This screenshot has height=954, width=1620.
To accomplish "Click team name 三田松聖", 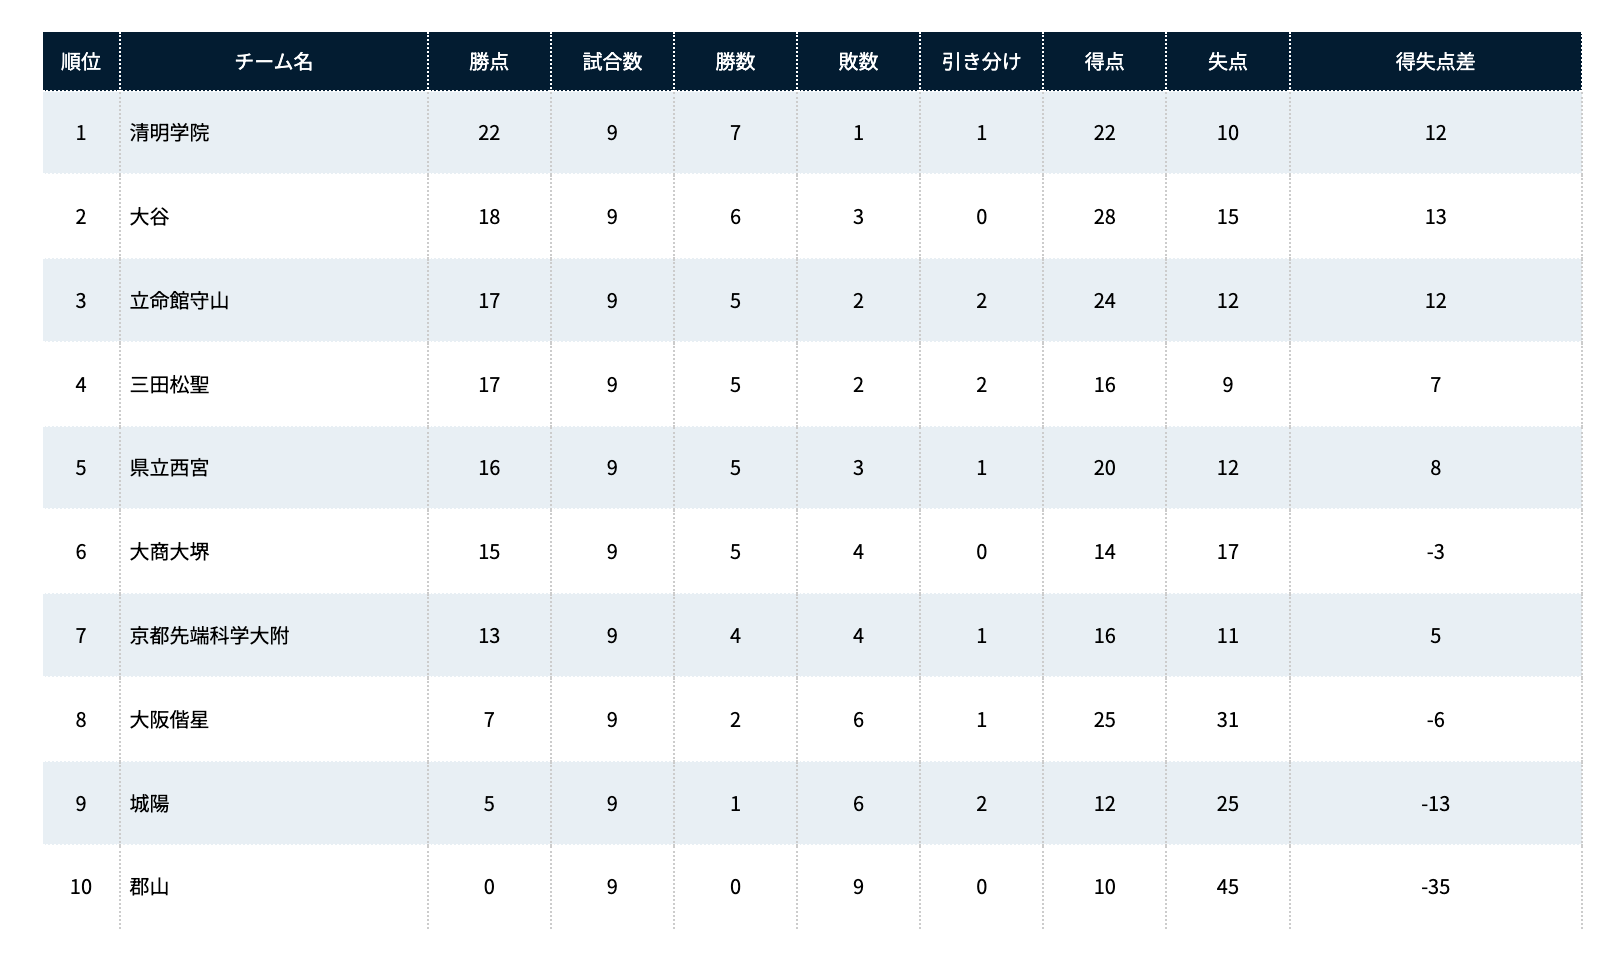I will pos(170,385).
